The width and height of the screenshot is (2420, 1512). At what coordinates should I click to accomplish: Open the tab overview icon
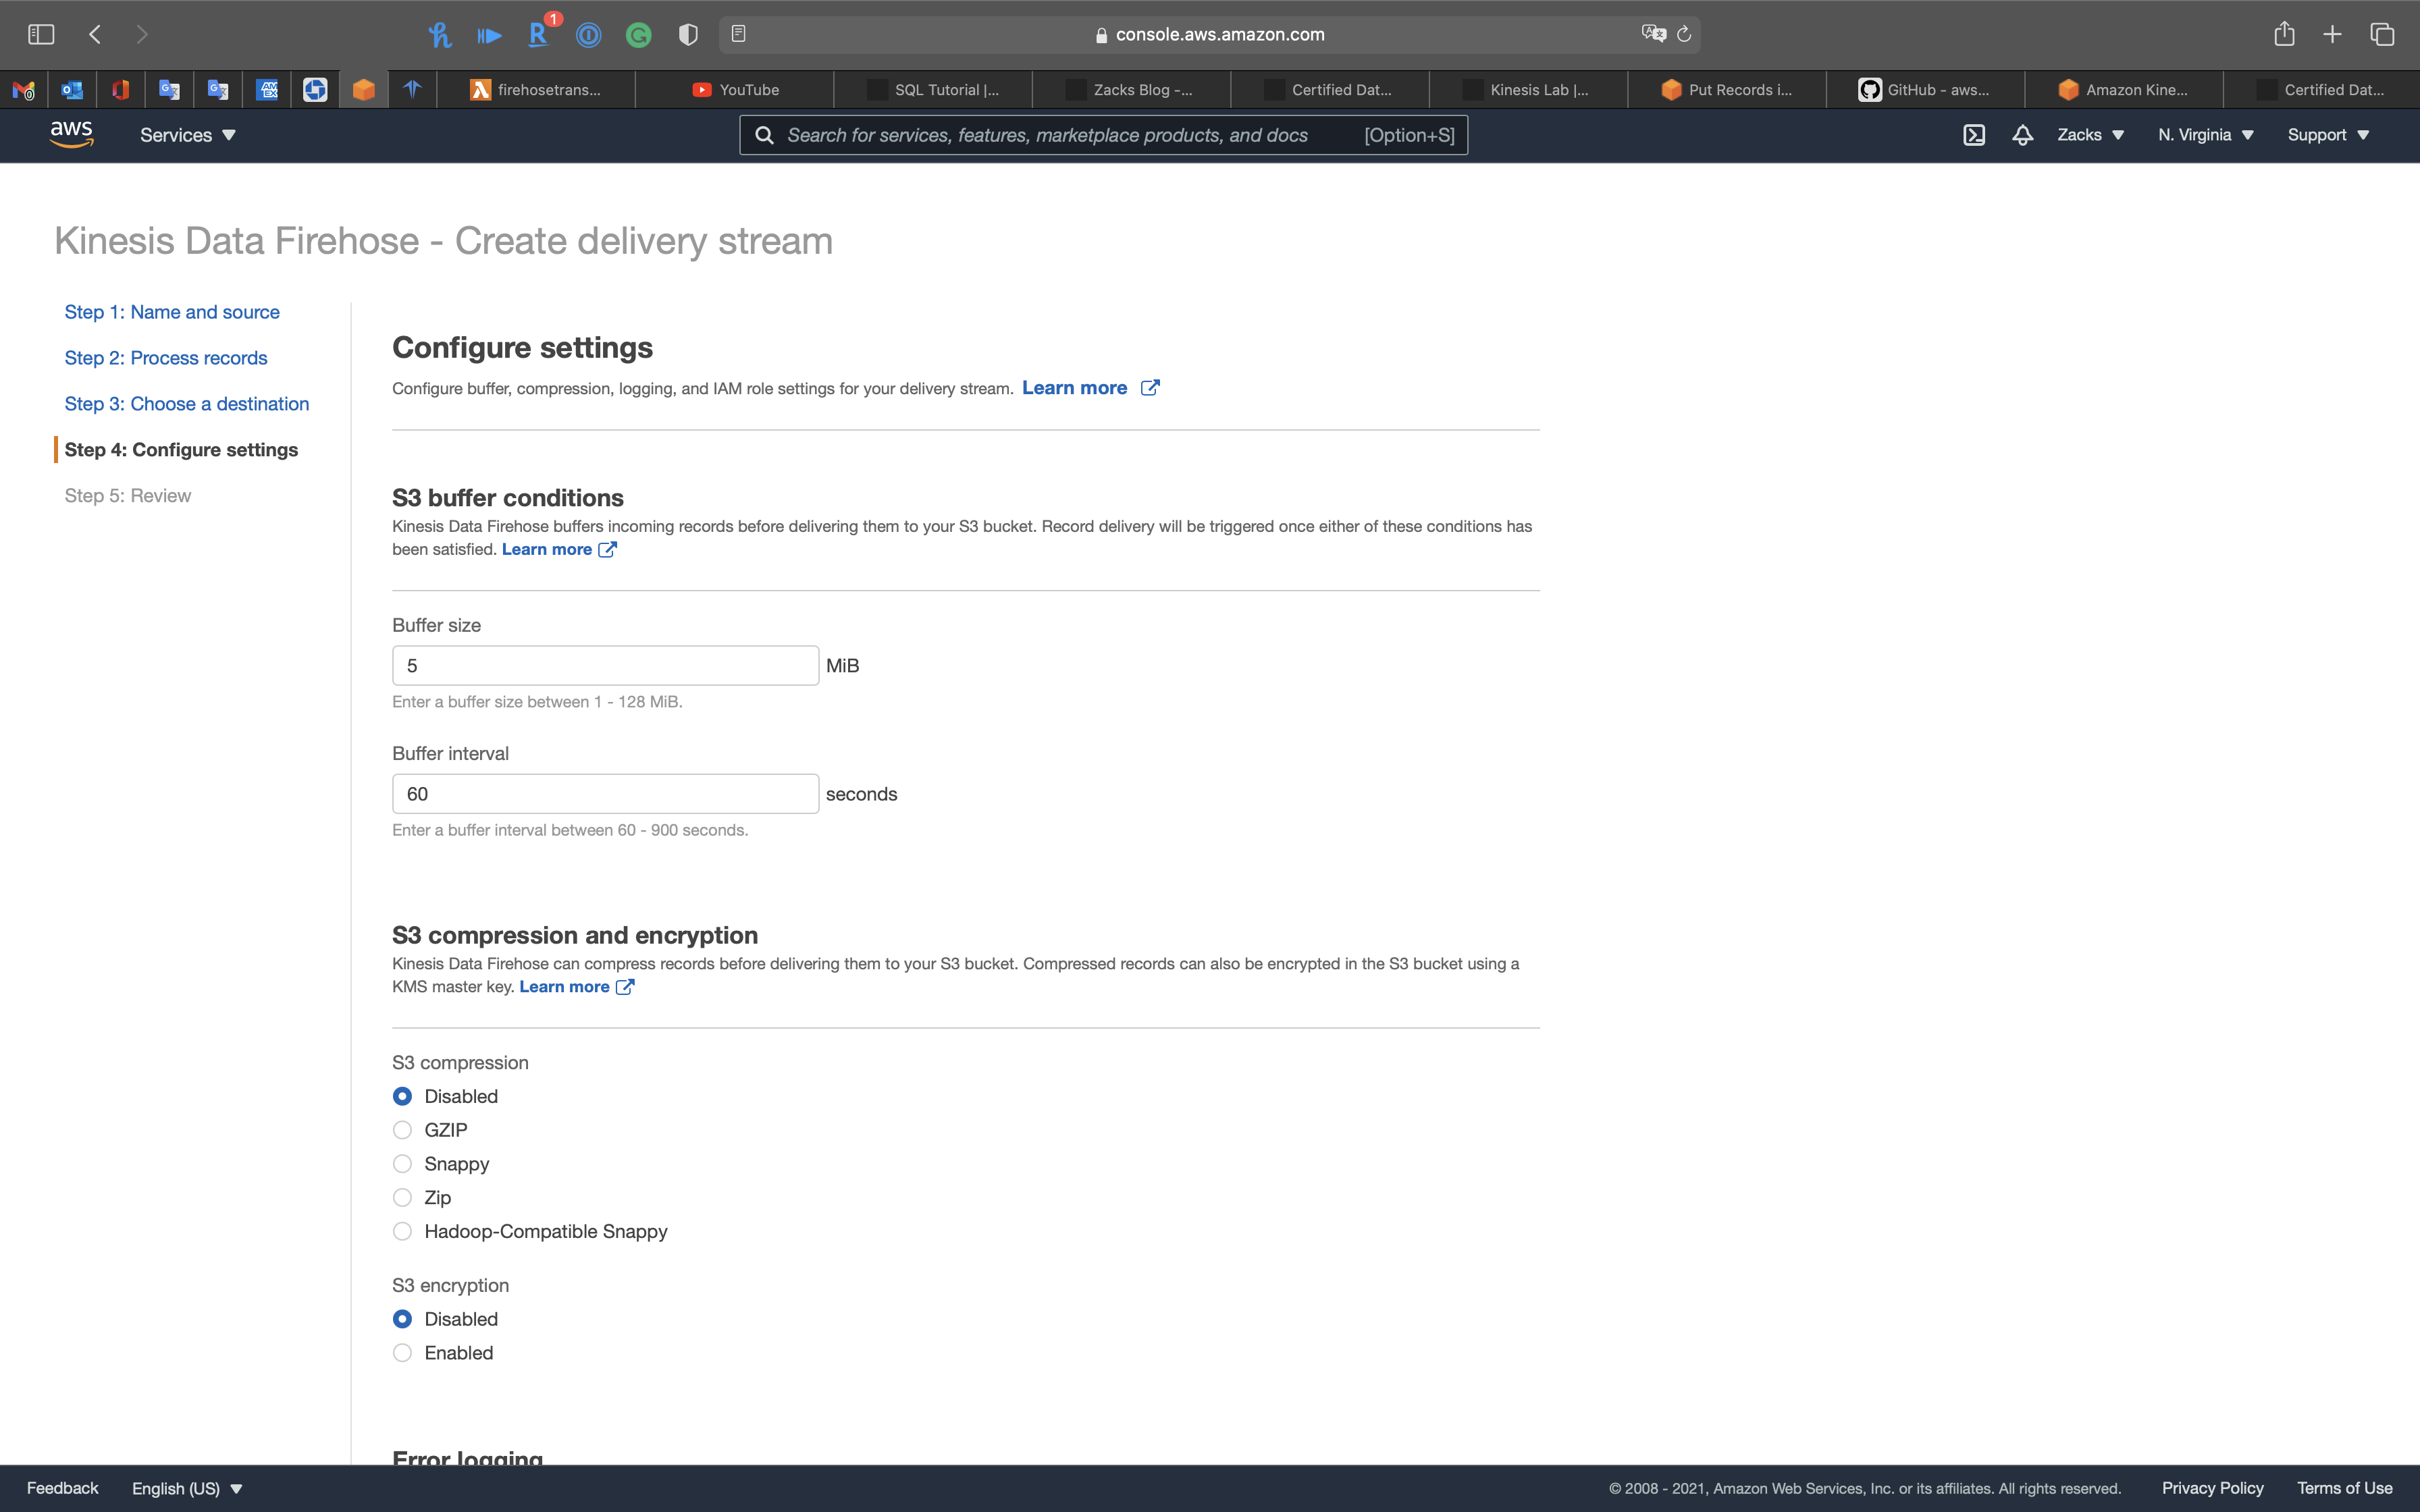pyautogui.click(x=2382, y=35)
